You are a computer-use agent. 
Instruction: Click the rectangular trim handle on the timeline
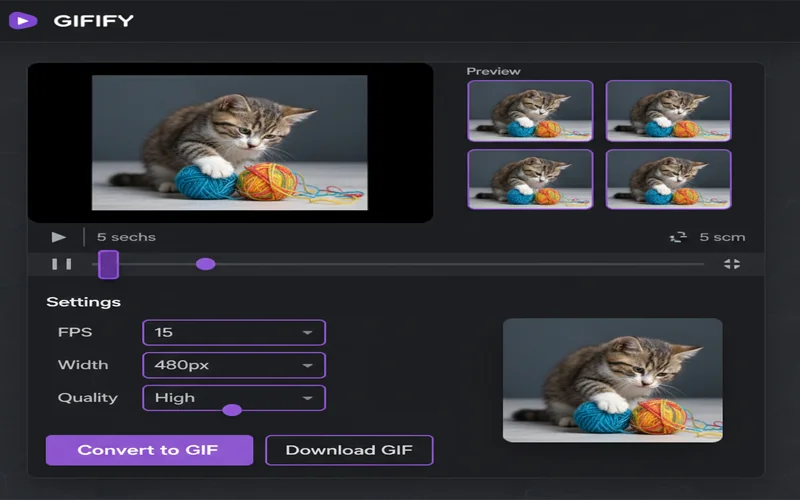click(x=109, y=264)
